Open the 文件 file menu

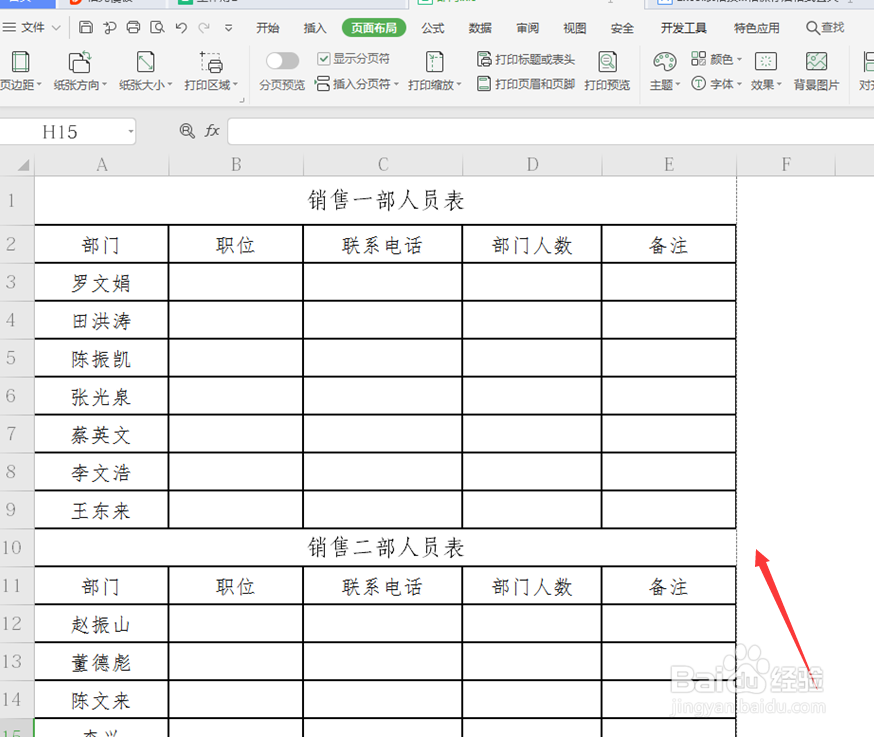pos(30,28)
